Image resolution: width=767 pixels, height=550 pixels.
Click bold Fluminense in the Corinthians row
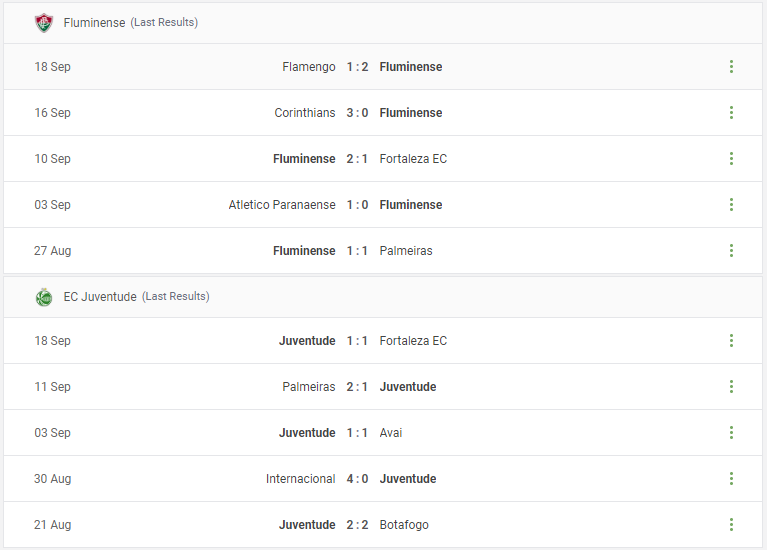(411, 113)
